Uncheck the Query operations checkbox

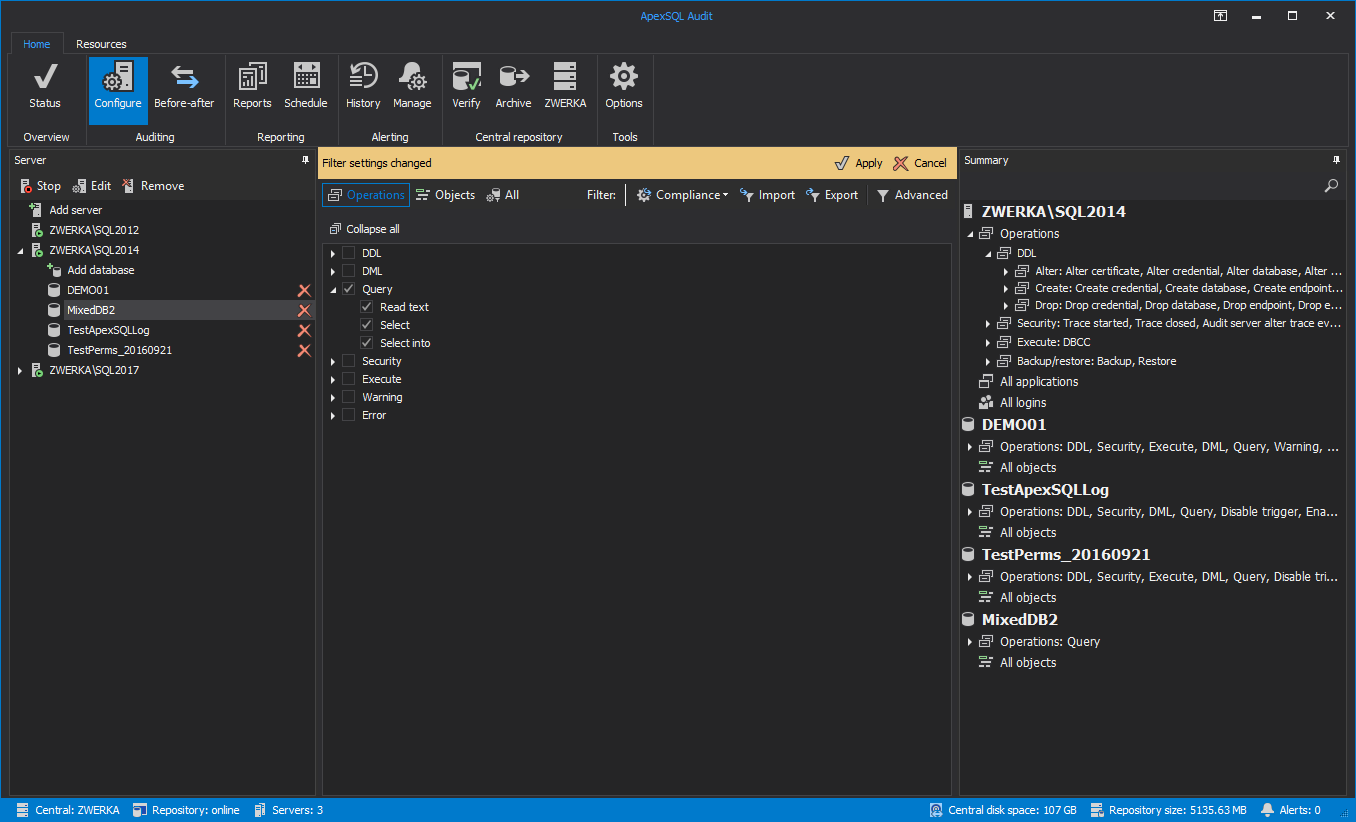click(x=348, y=289)
